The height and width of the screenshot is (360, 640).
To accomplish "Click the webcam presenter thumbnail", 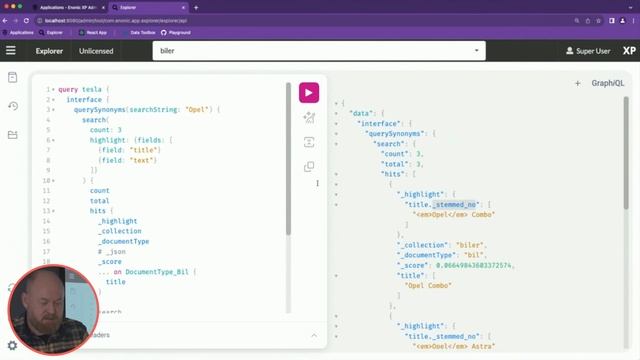I will [53, 309].
